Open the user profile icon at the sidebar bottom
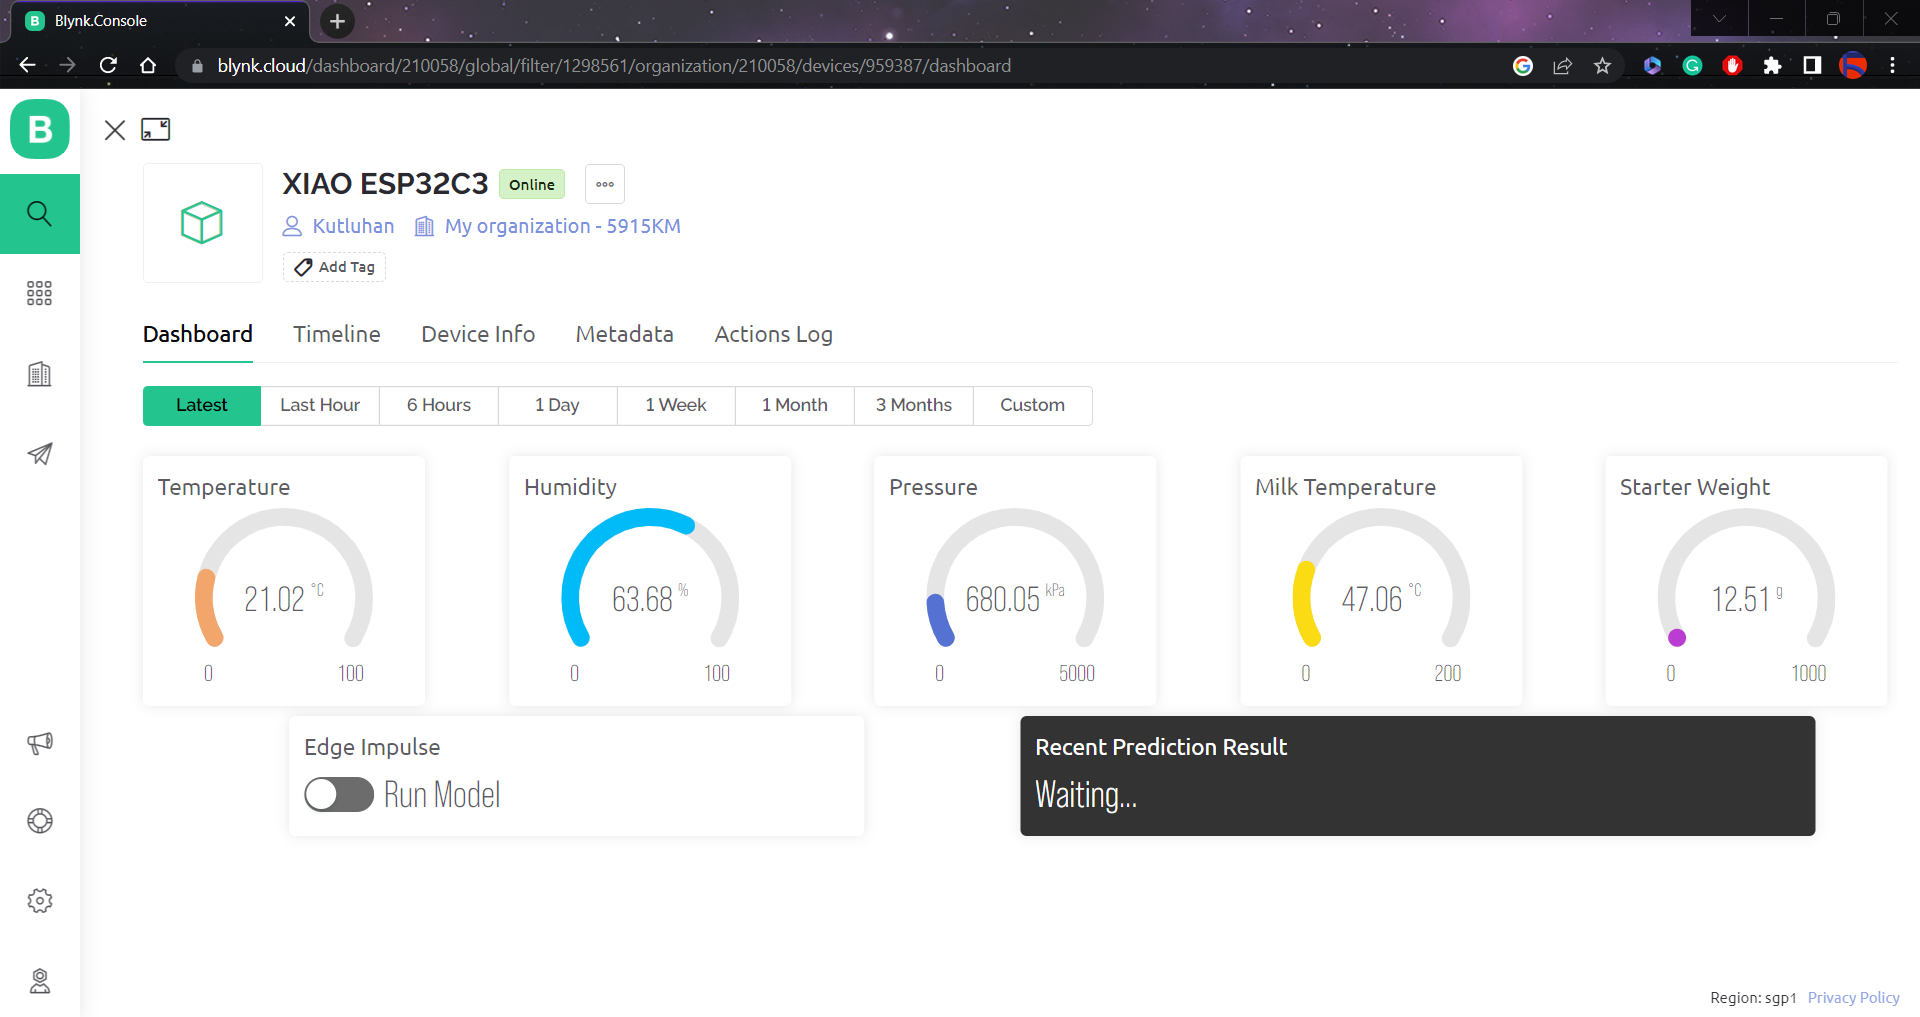This screenshot has height=1017, width=1920. coord(40,981)
